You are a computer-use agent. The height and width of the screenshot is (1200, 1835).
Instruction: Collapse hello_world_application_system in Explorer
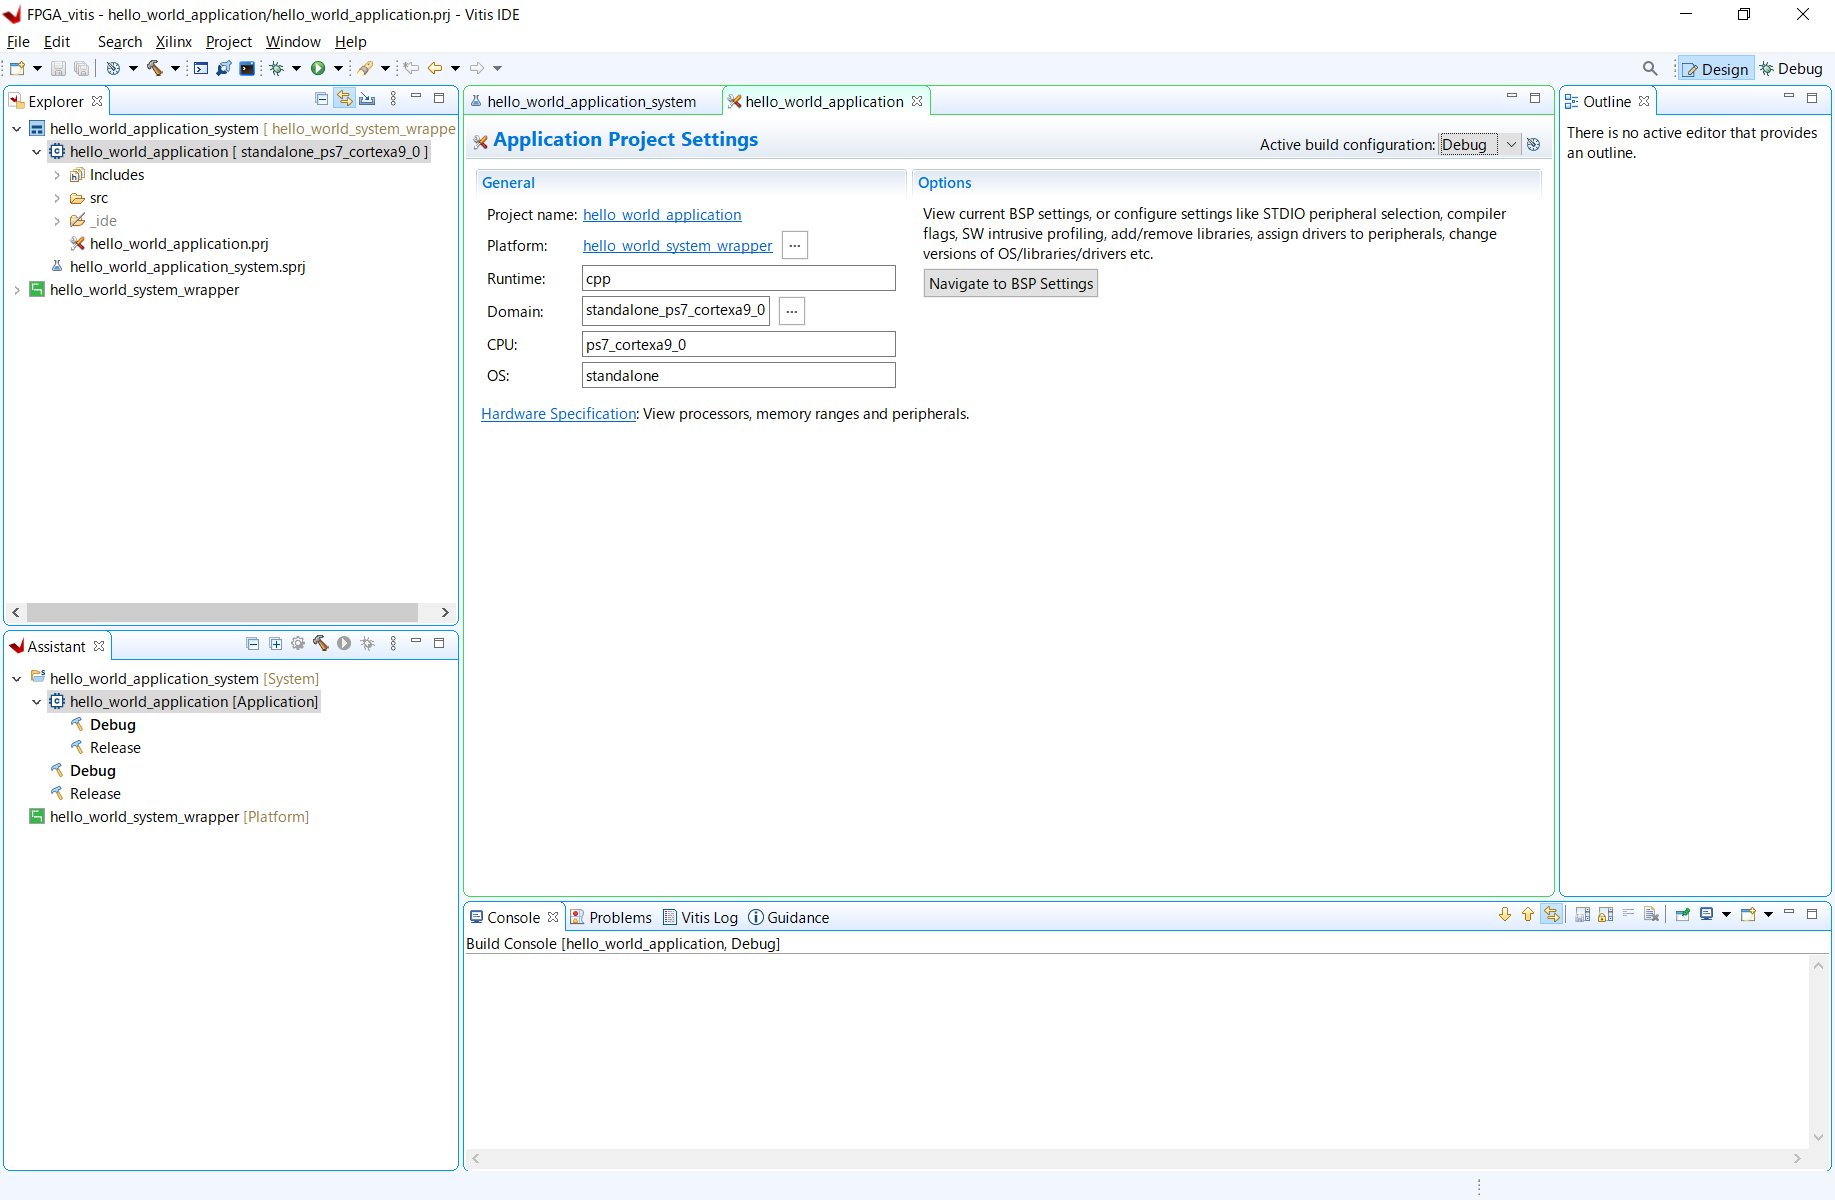point(17,129)
